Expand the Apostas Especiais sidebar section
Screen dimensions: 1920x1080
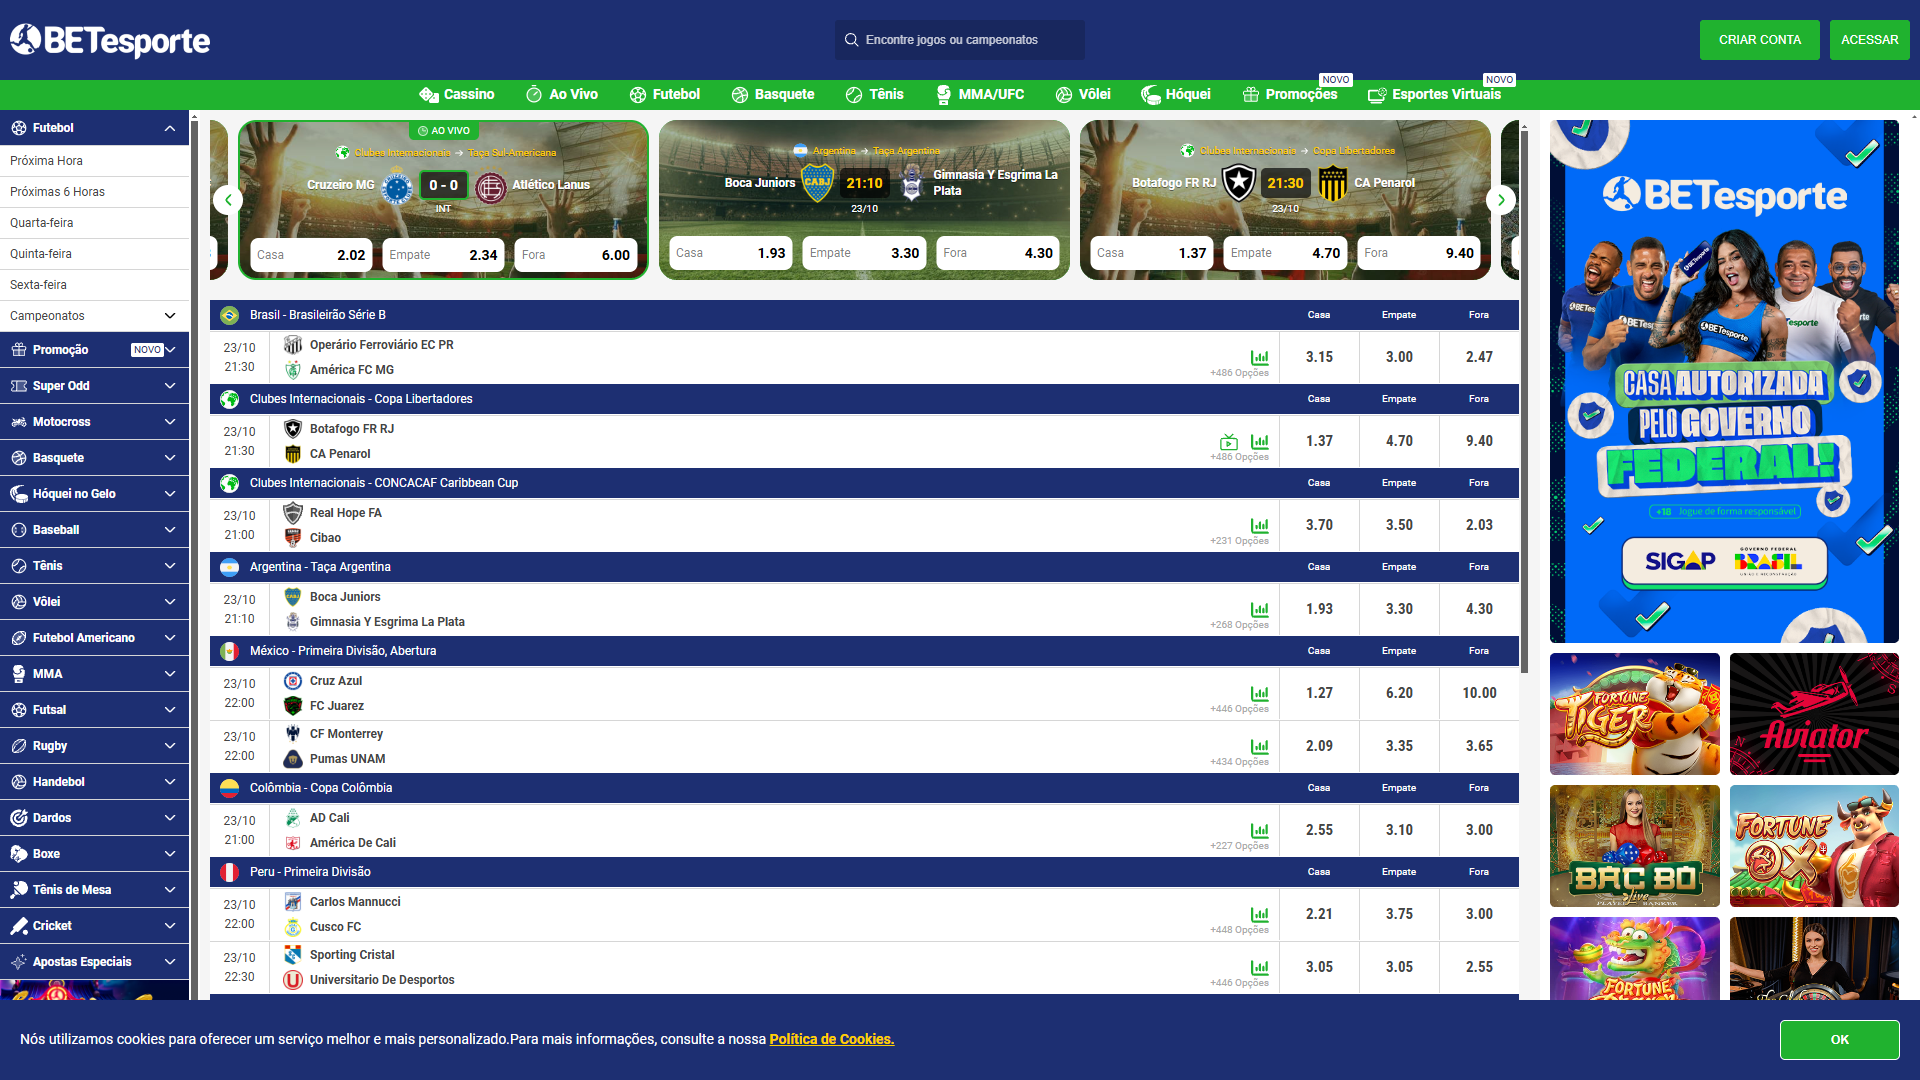pyautogui.click(x=170, y=962)
